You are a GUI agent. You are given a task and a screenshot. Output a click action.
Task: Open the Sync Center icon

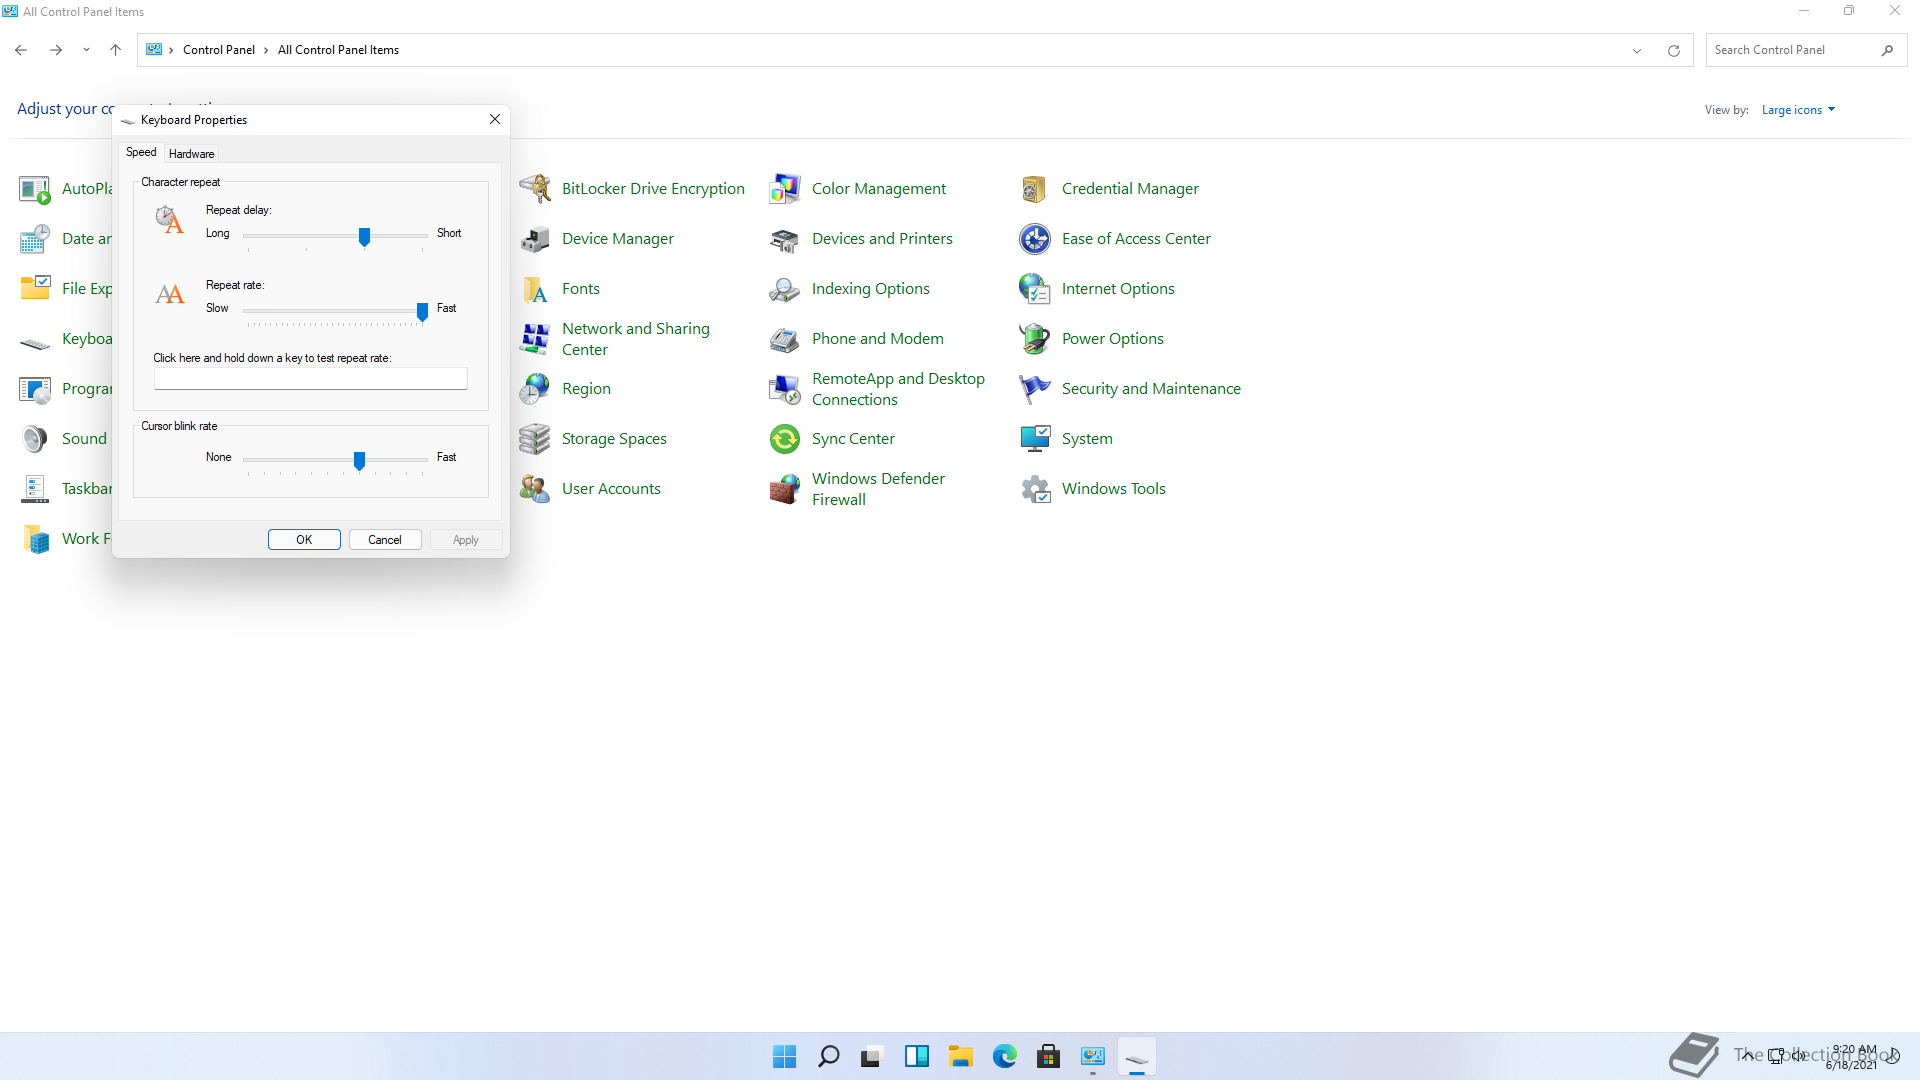(x=785, y=438)
